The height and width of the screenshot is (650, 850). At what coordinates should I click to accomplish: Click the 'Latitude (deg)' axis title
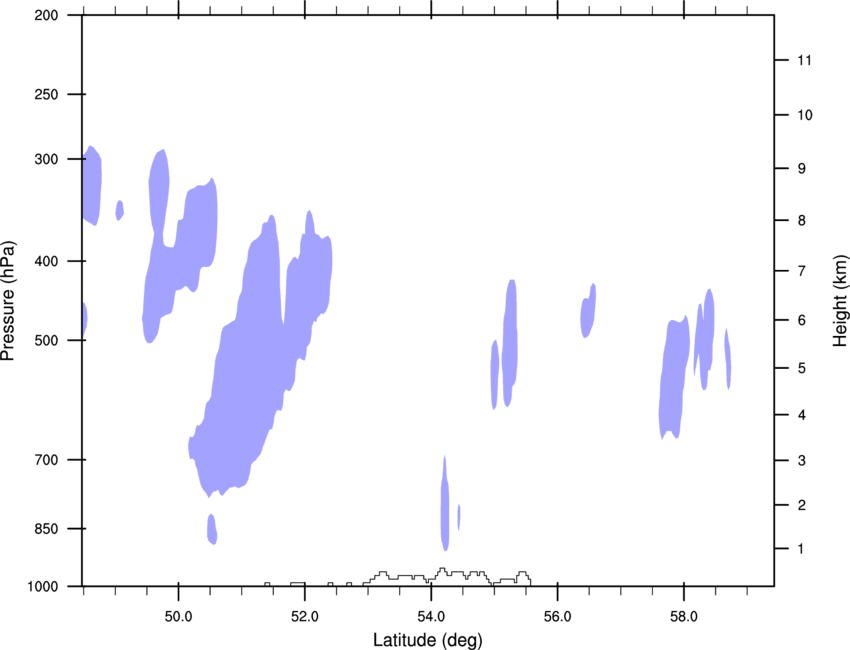coord(427,640)
